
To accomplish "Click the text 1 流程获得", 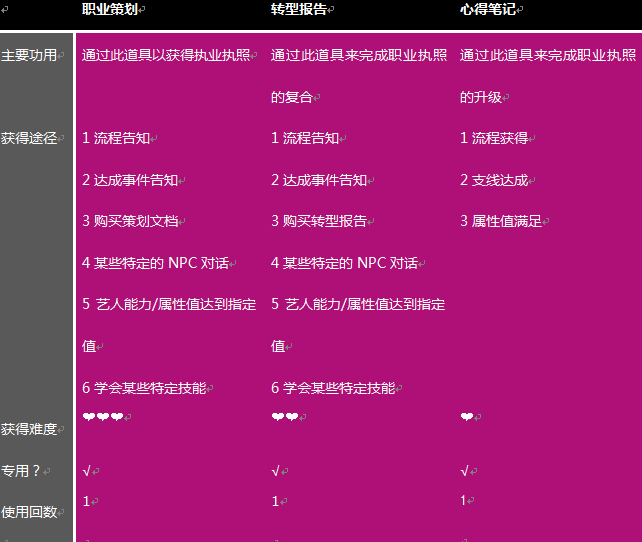I will (494, 138).
